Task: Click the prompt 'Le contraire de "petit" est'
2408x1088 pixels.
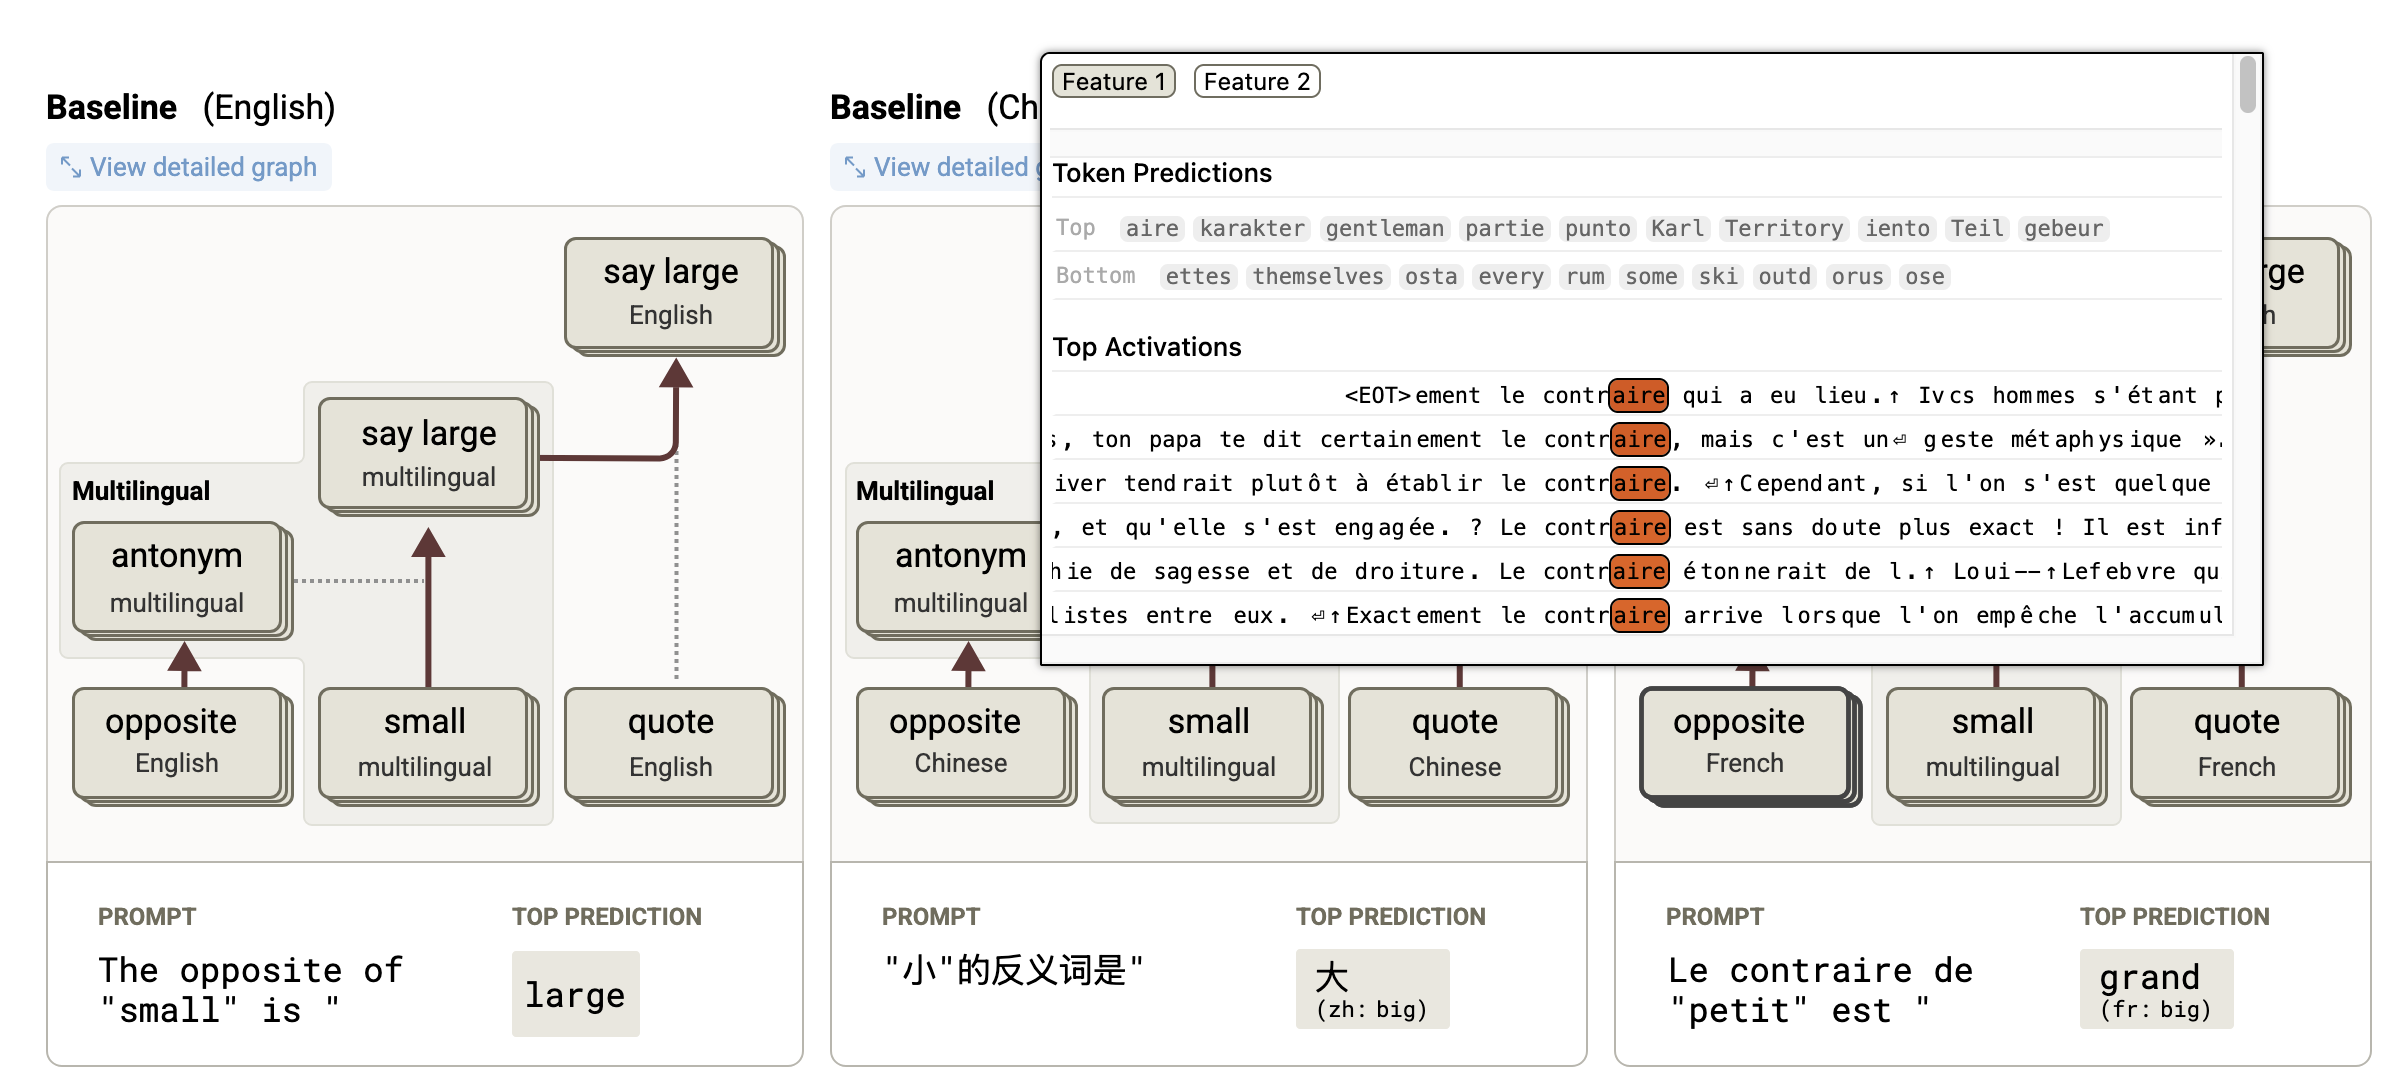Action: click(1820, 990)
